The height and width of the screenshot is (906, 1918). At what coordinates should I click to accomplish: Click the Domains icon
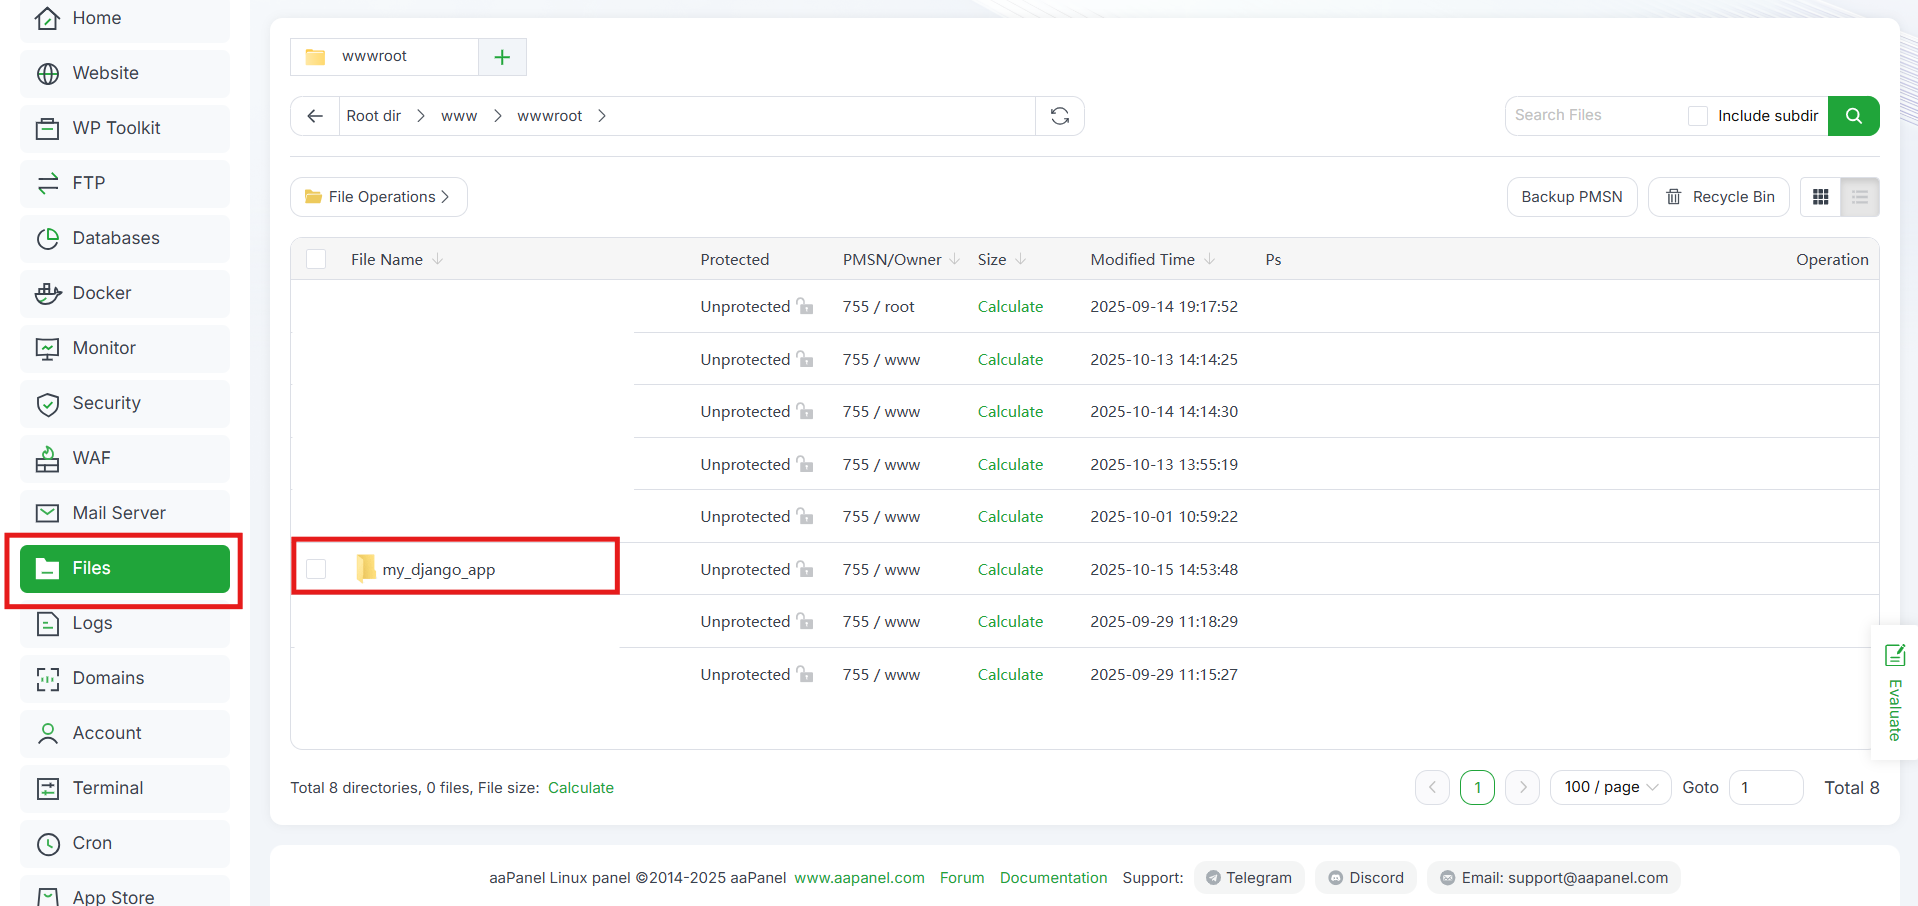click(x=47, y=678)
